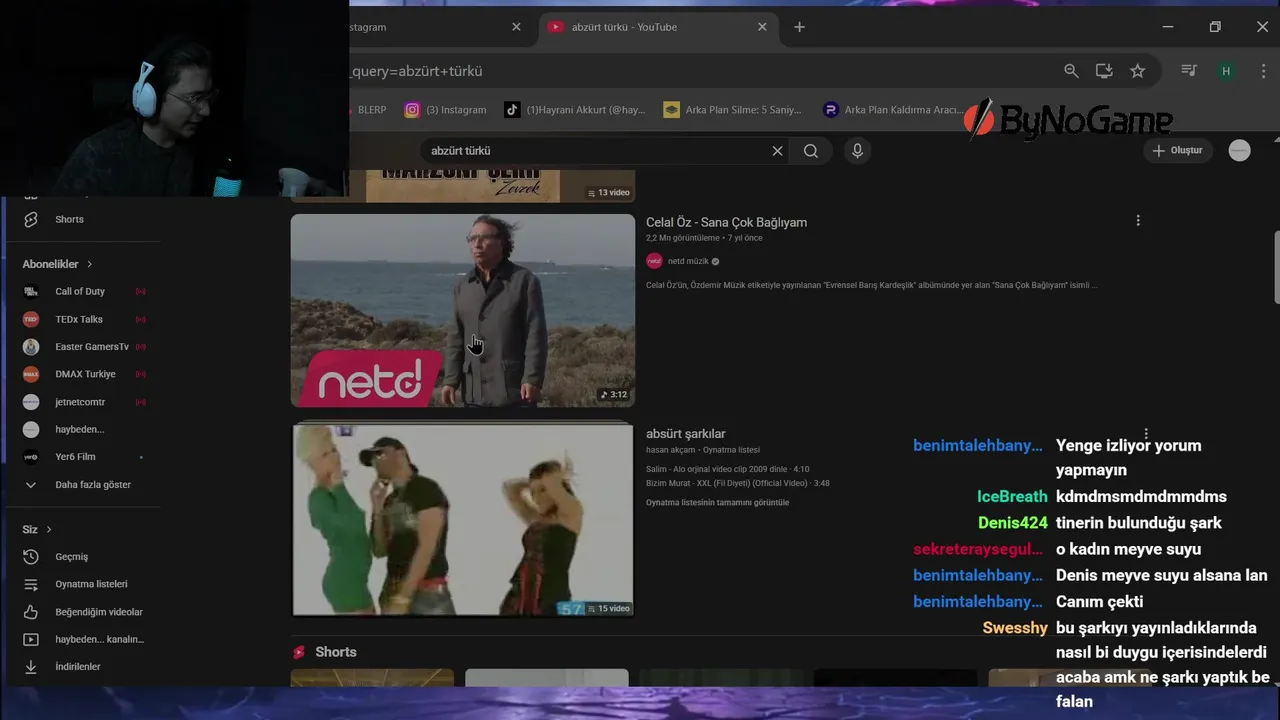Open the DMAX Turkiye subscription
Image resolution: width=1280 pixels, height=720 pixels.
[83, 374]
